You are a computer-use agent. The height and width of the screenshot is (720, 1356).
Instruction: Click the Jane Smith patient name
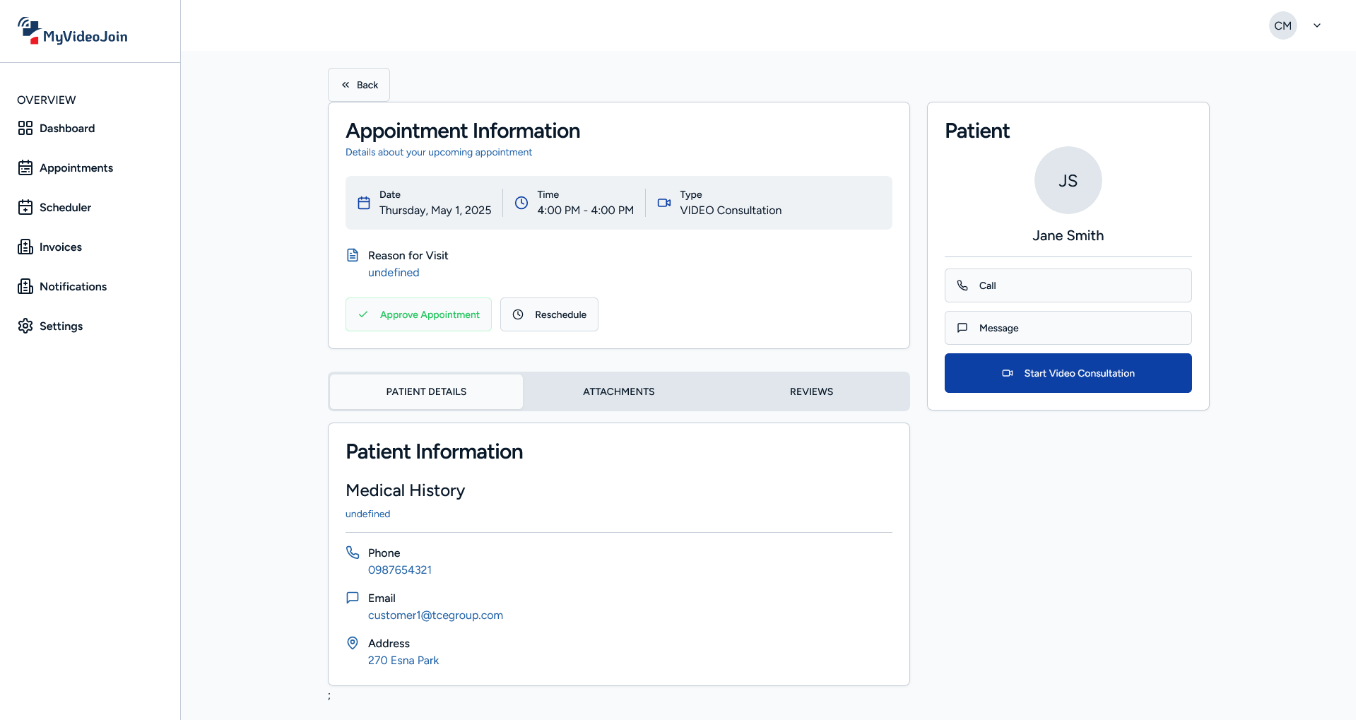tap(1068, 236)
